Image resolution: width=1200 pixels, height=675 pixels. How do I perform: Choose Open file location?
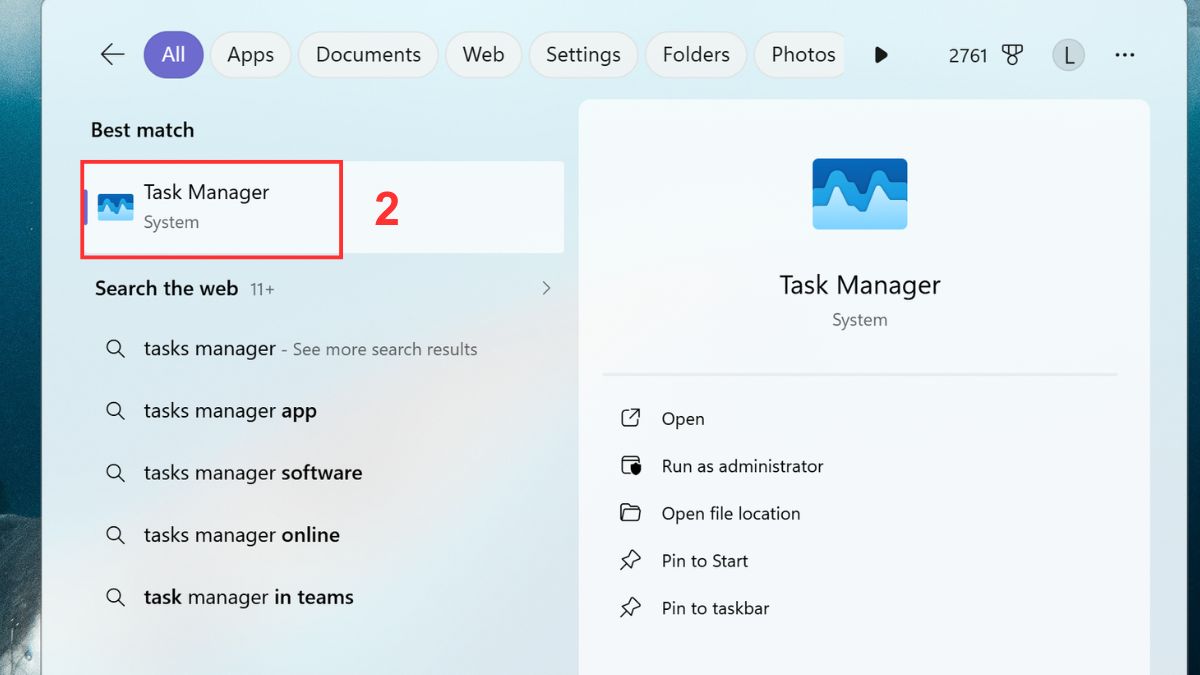coord(731,513)
